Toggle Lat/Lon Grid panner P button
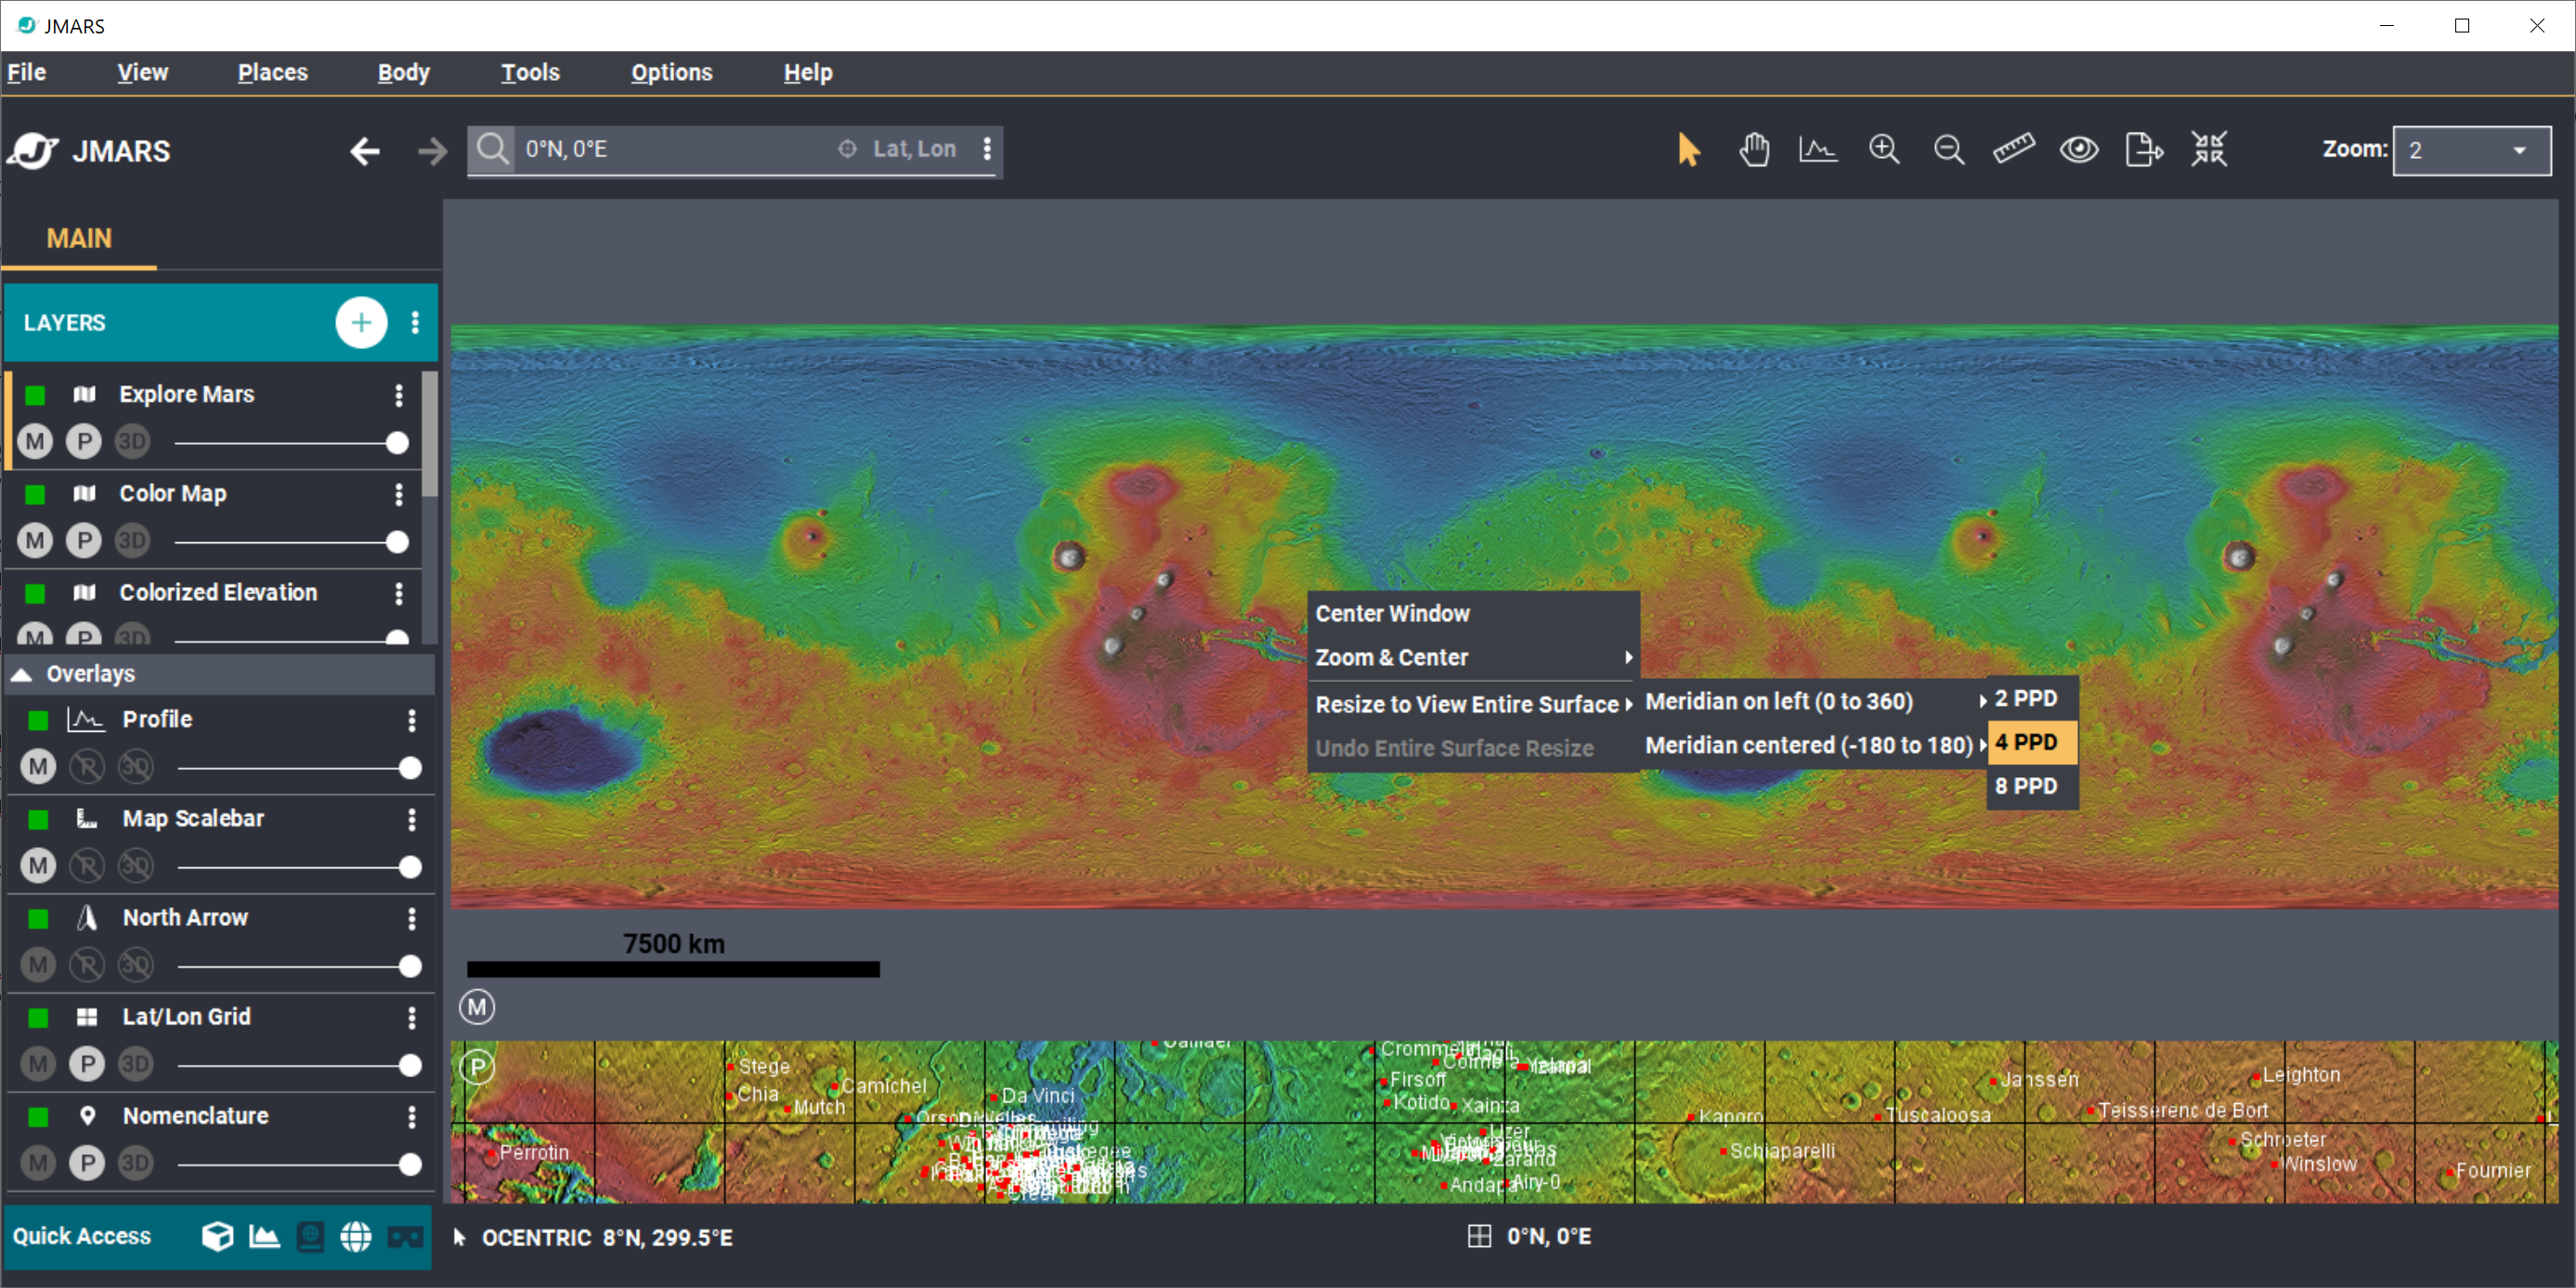The width and height of the screenshot is (2576, 1288). (x=87, y=1064)
